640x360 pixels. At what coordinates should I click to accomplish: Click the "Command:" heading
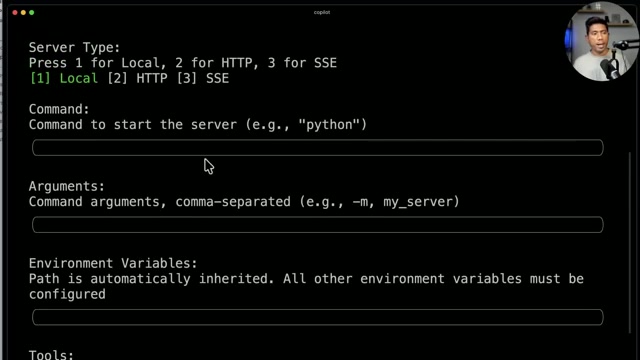click(59, 109)
